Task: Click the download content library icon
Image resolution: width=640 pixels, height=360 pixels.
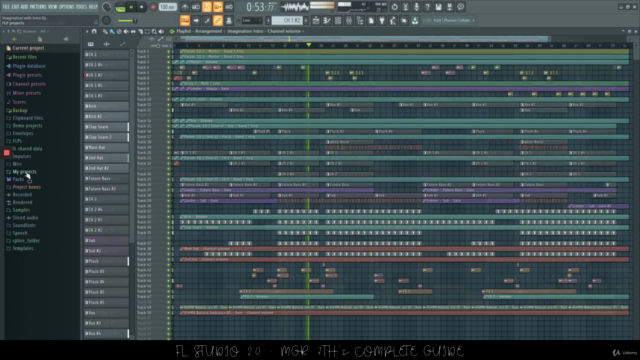Action: point(415,20)
